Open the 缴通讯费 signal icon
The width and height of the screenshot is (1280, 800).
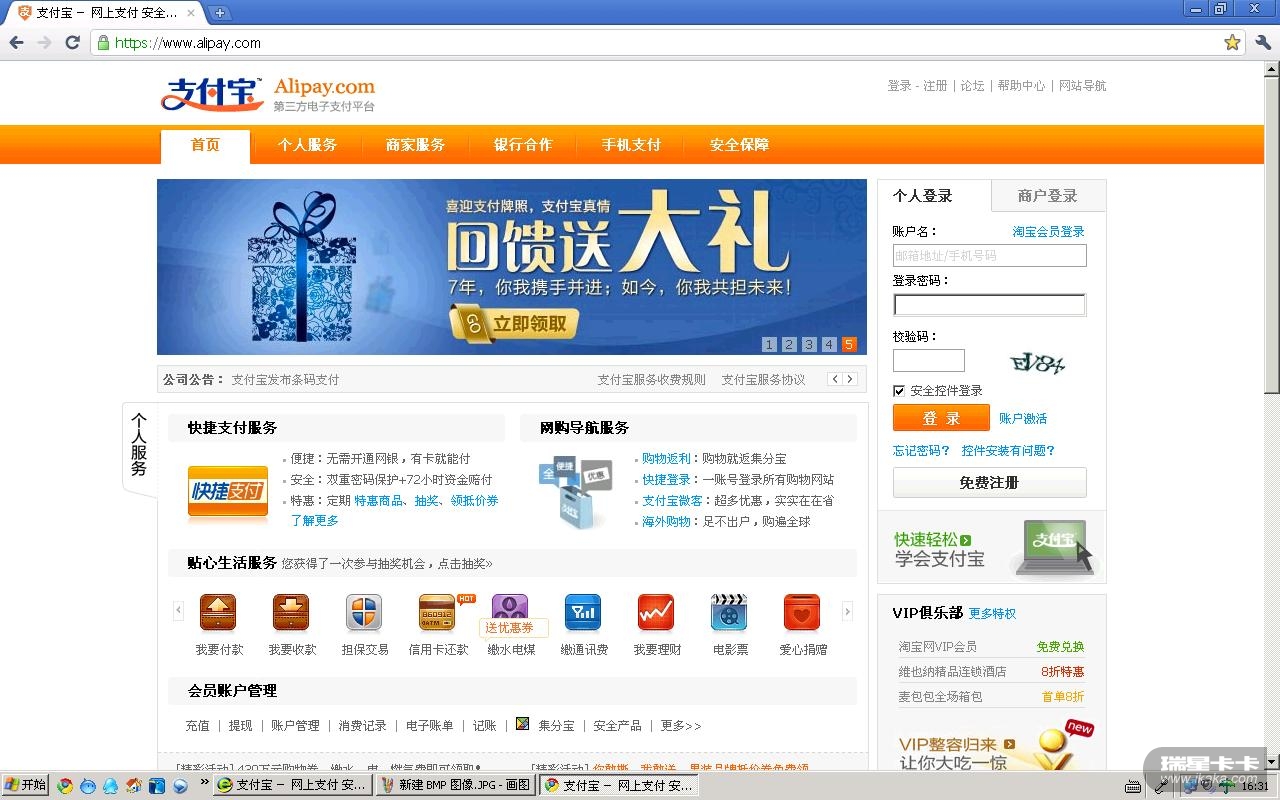(583, 612)
